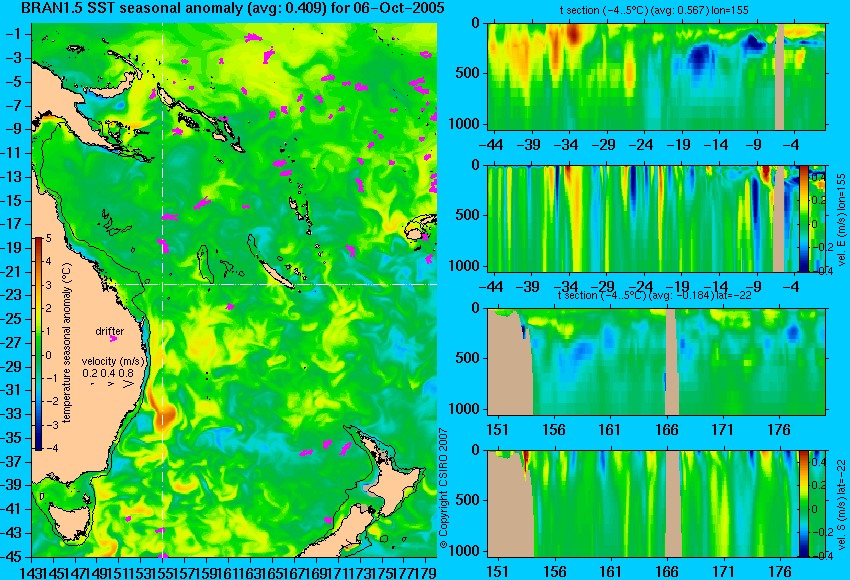Click the BRAN1.5 SST seasonal anomaly title
Viewport: 850px width, 580px height.
click(233, 8)
